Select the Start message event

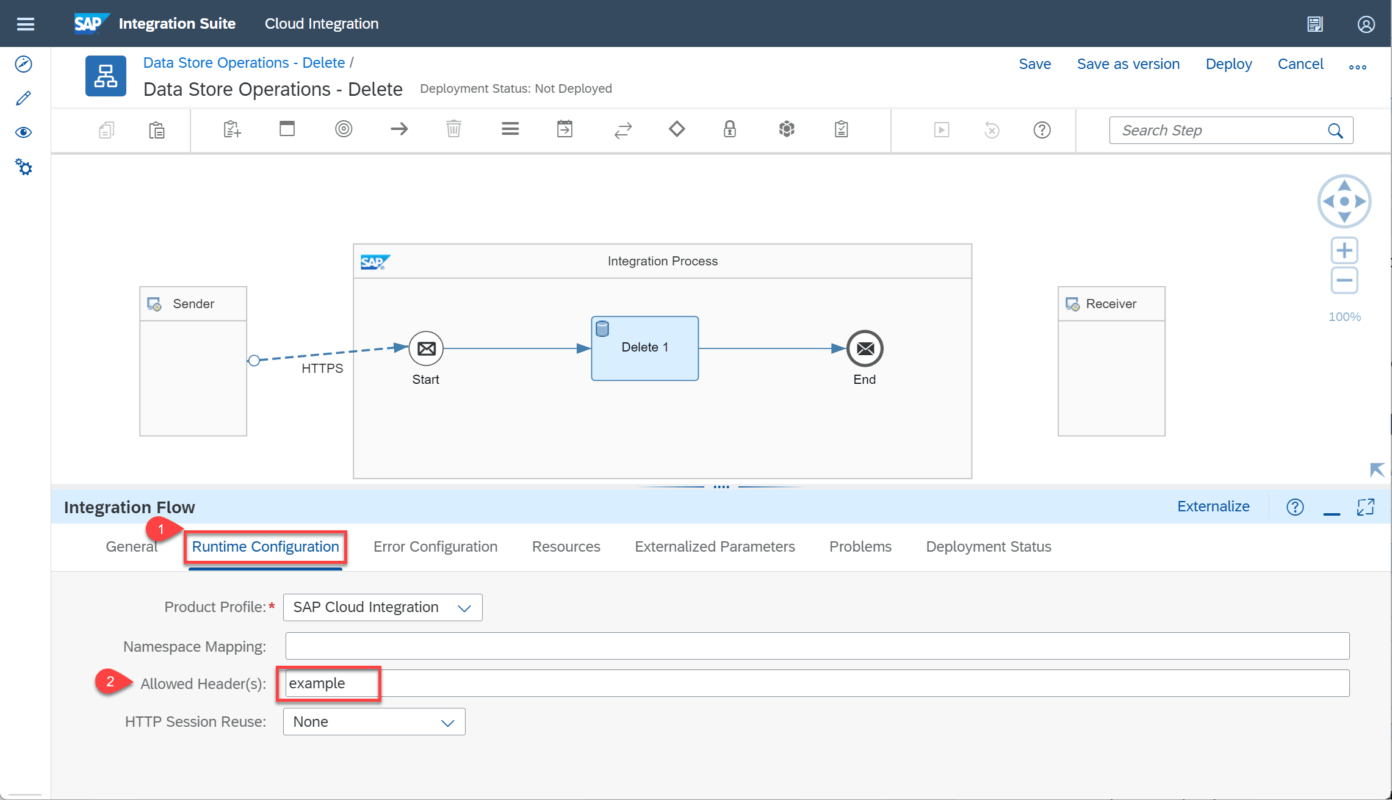426,349
